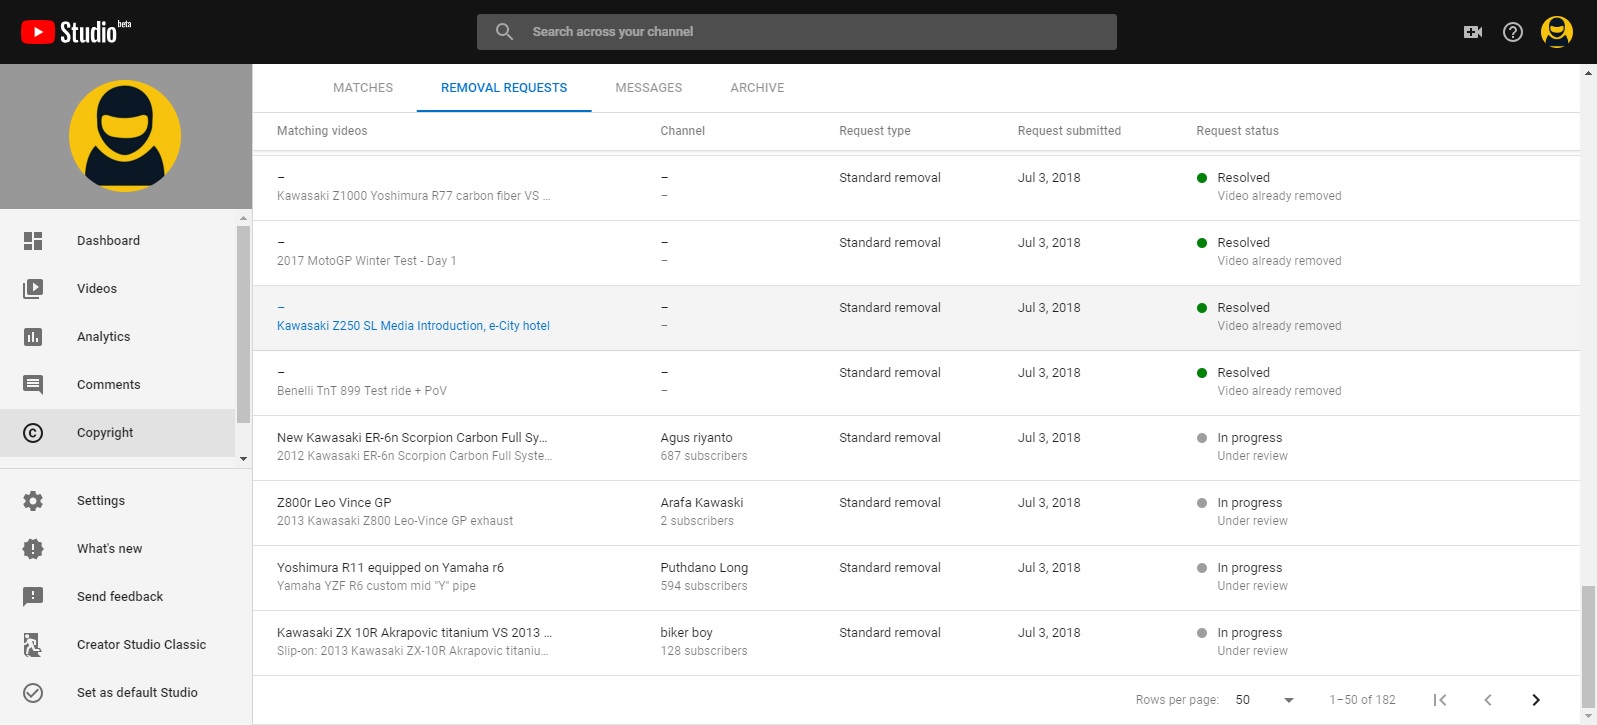This screenshot has height=725, width=1597.
Task: Click 2017 MotoGP Winter Test - Day 1
Action: click(x=366, y=261)
